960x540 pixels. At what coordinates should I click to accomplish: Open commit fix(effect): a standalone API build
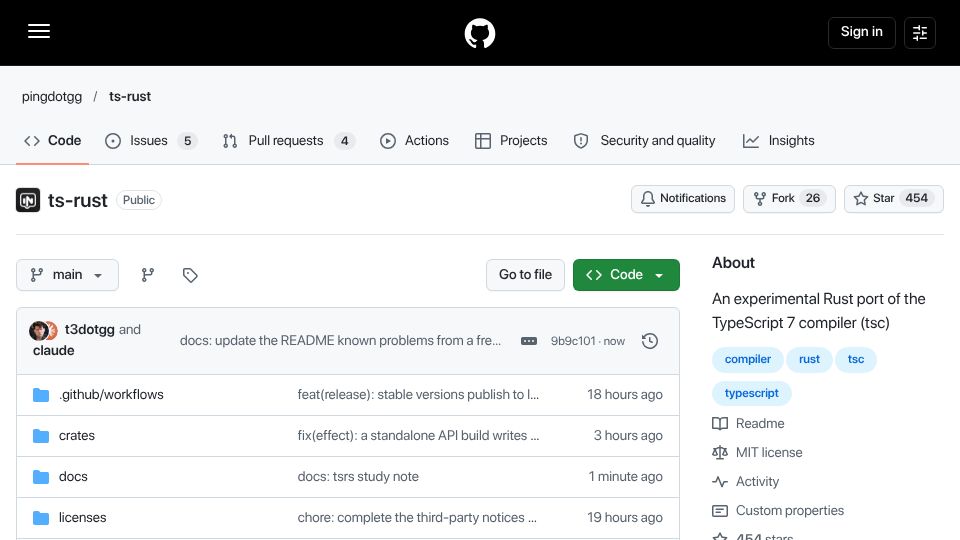418,436
